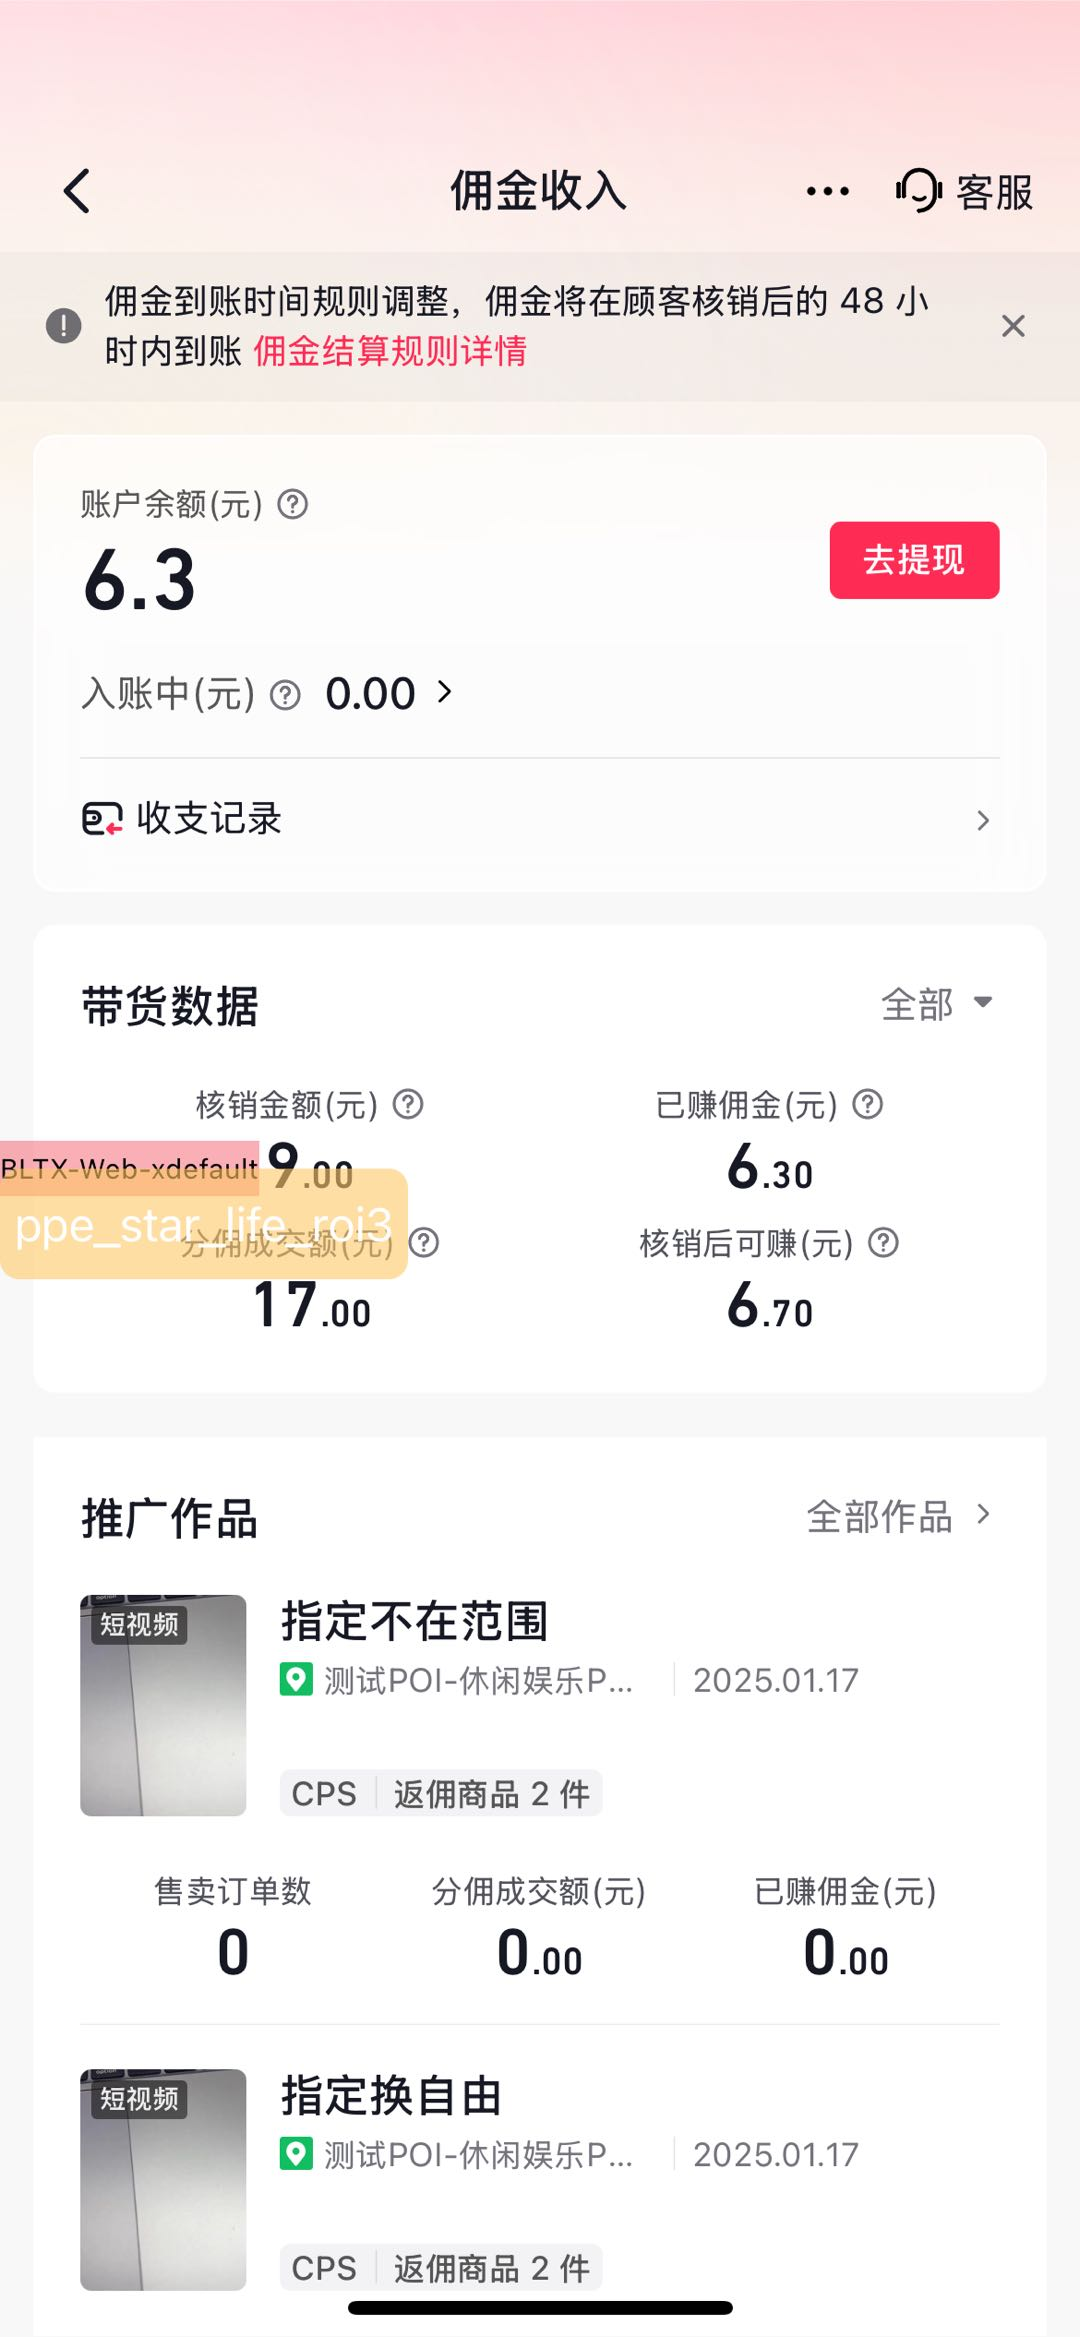This screenshot has height=2337, width=1080.
Task: Open the 指定不在范围 video thumbnail
Action: [163, 1705]
